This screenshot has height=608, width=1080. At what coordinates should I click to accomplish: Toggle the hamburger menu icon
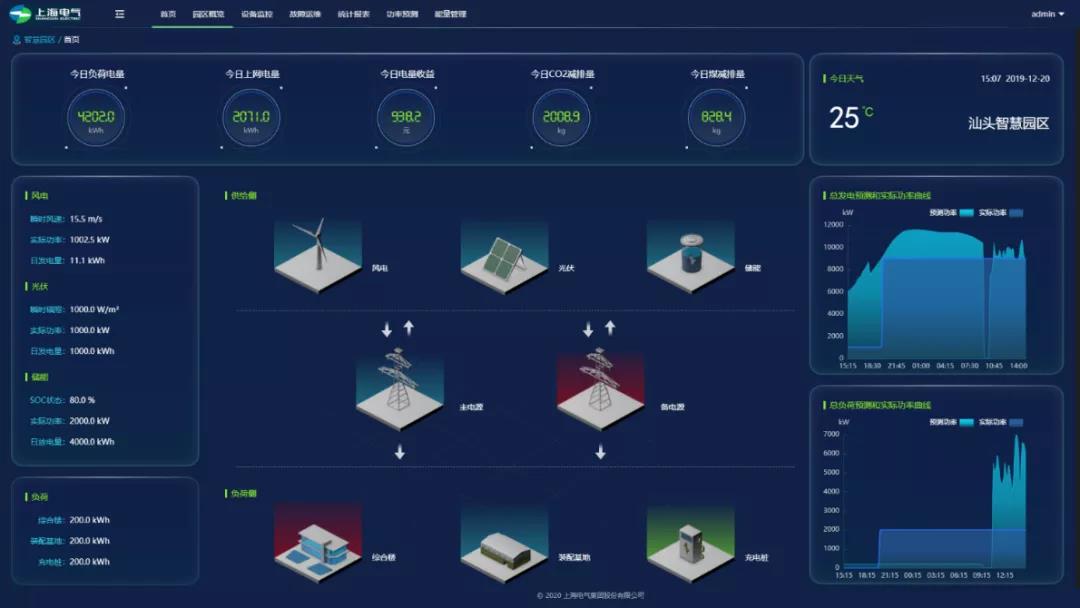pos(120,14)
